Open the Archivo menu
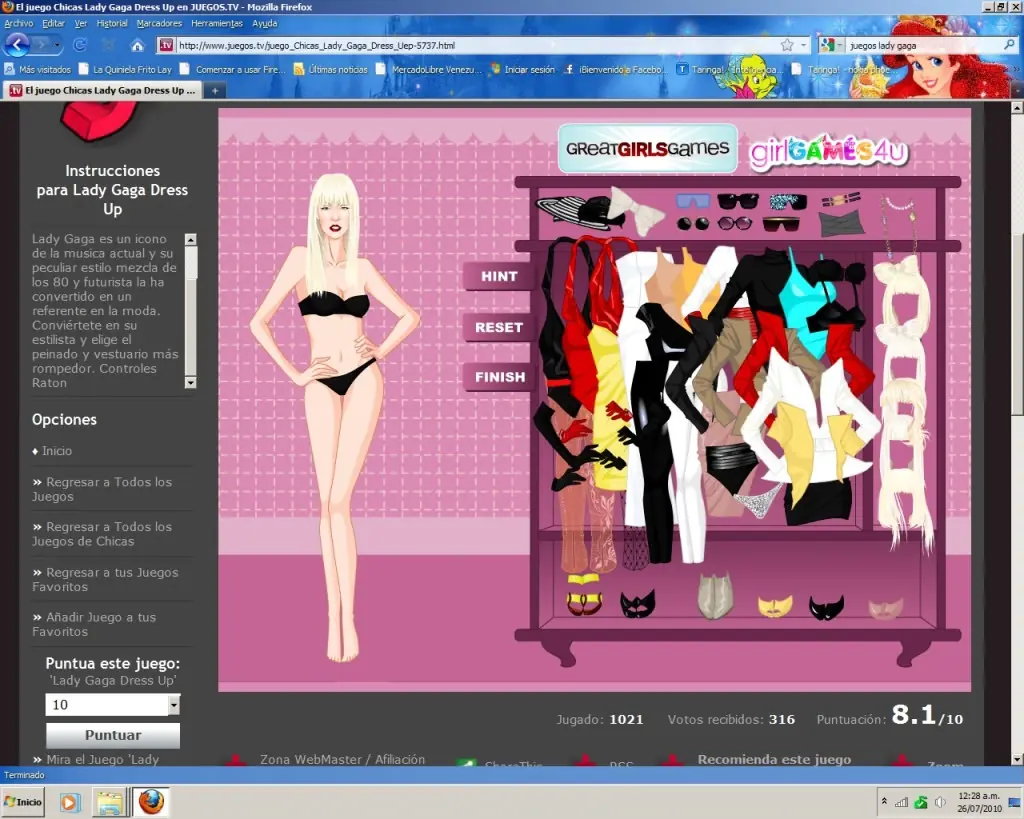The height and width of the screenshot is (819, 1024). 18,24
